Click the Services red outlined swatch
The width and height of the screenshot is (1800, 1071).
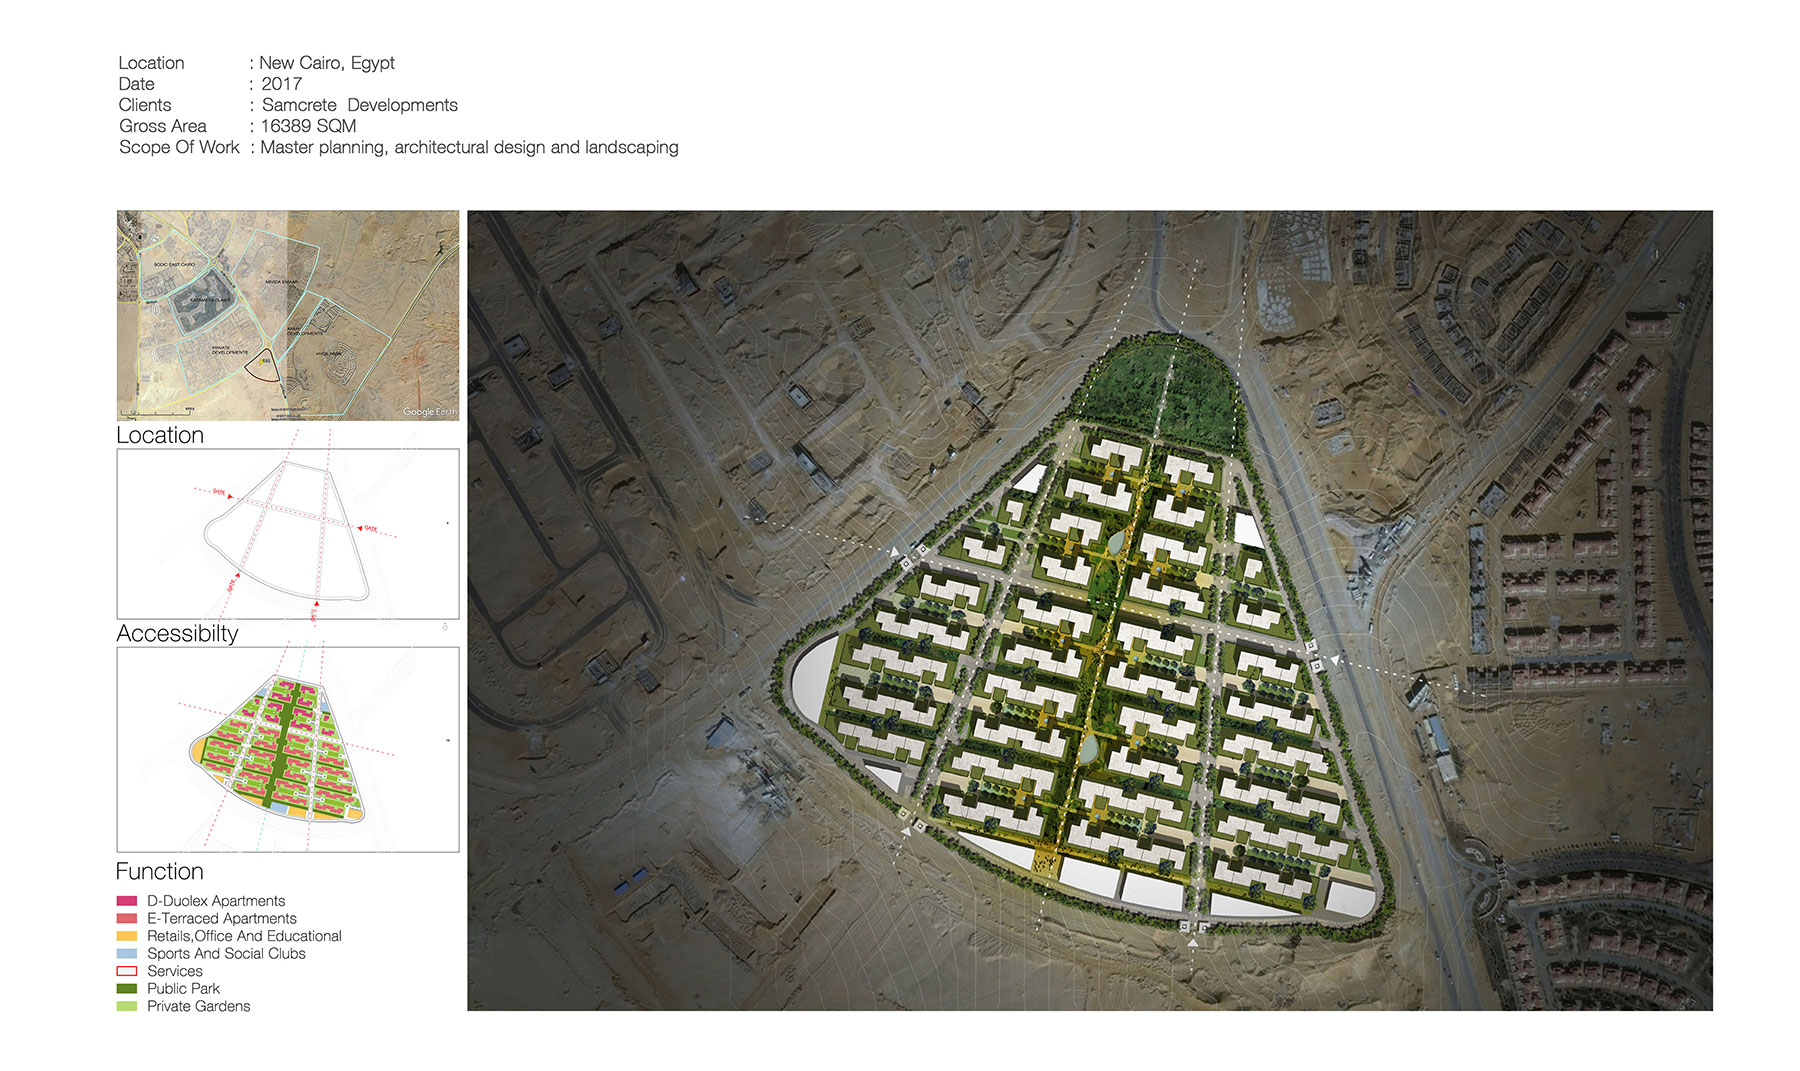[126, 971]
